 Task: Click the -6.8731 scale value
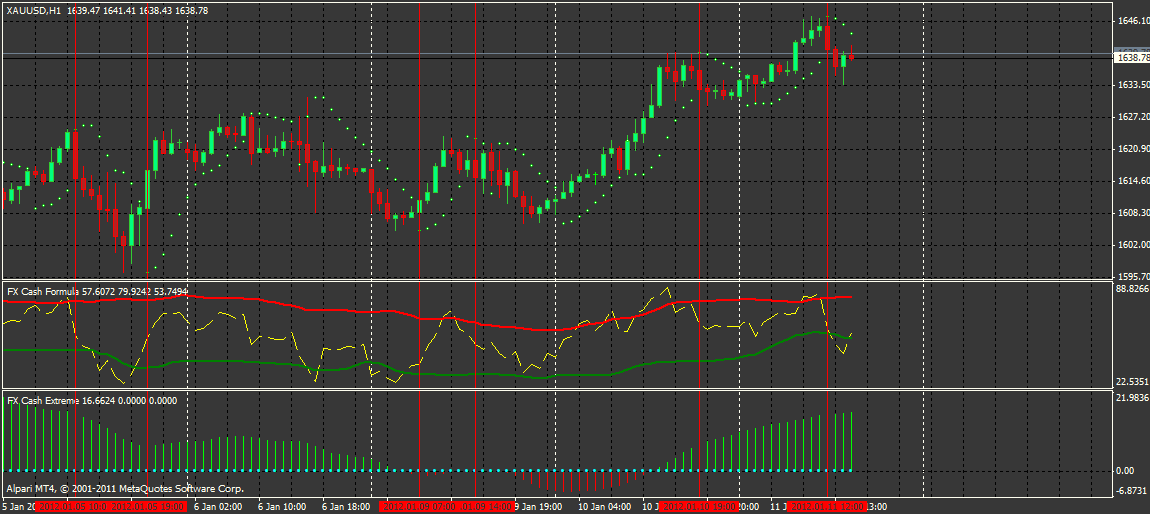click(x=1131, y=490)
